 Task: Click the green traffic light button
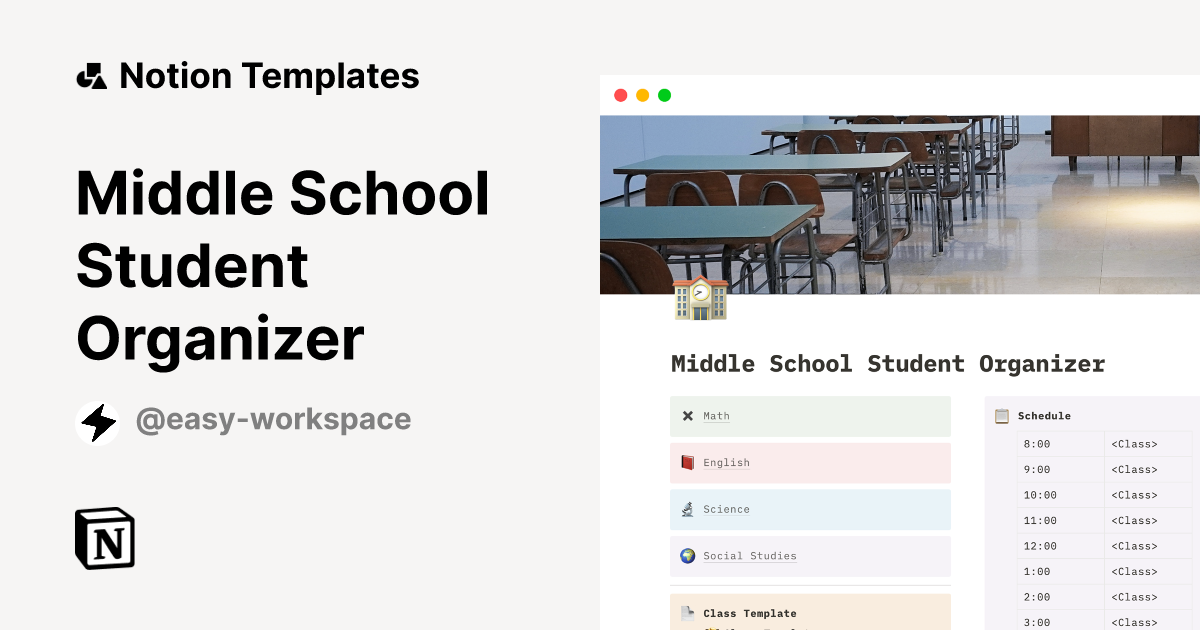click(664, 95)
